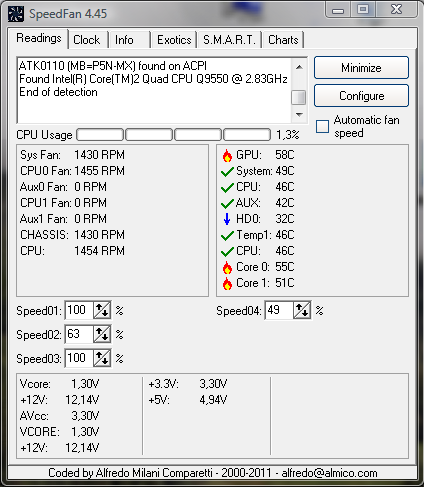Click the Speed03 spinner arrows

click(102, 358)
